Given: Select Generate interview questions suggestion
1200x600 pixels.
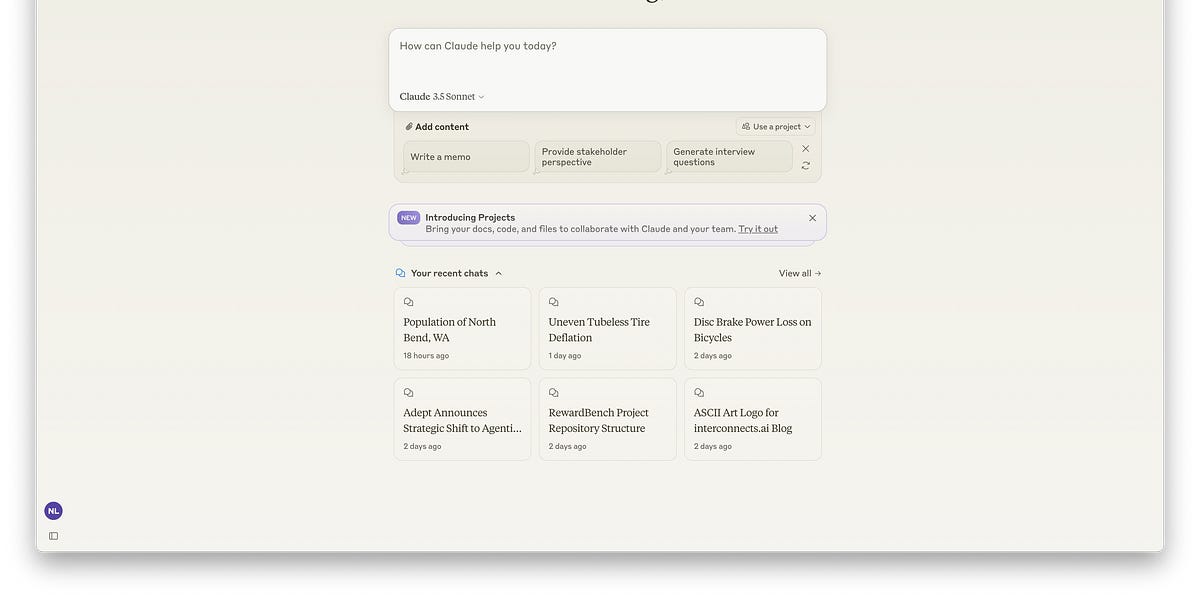Looking at the screenshot, I should [729, 157].
